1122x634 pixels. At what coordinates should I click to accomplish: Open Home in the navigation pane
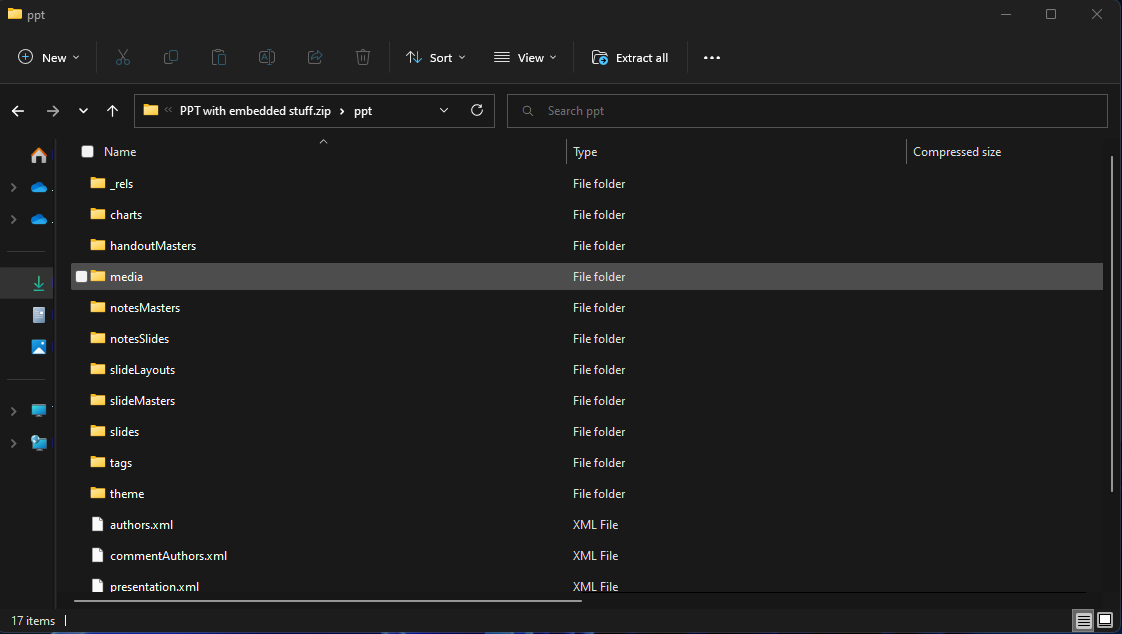point(39,155)
